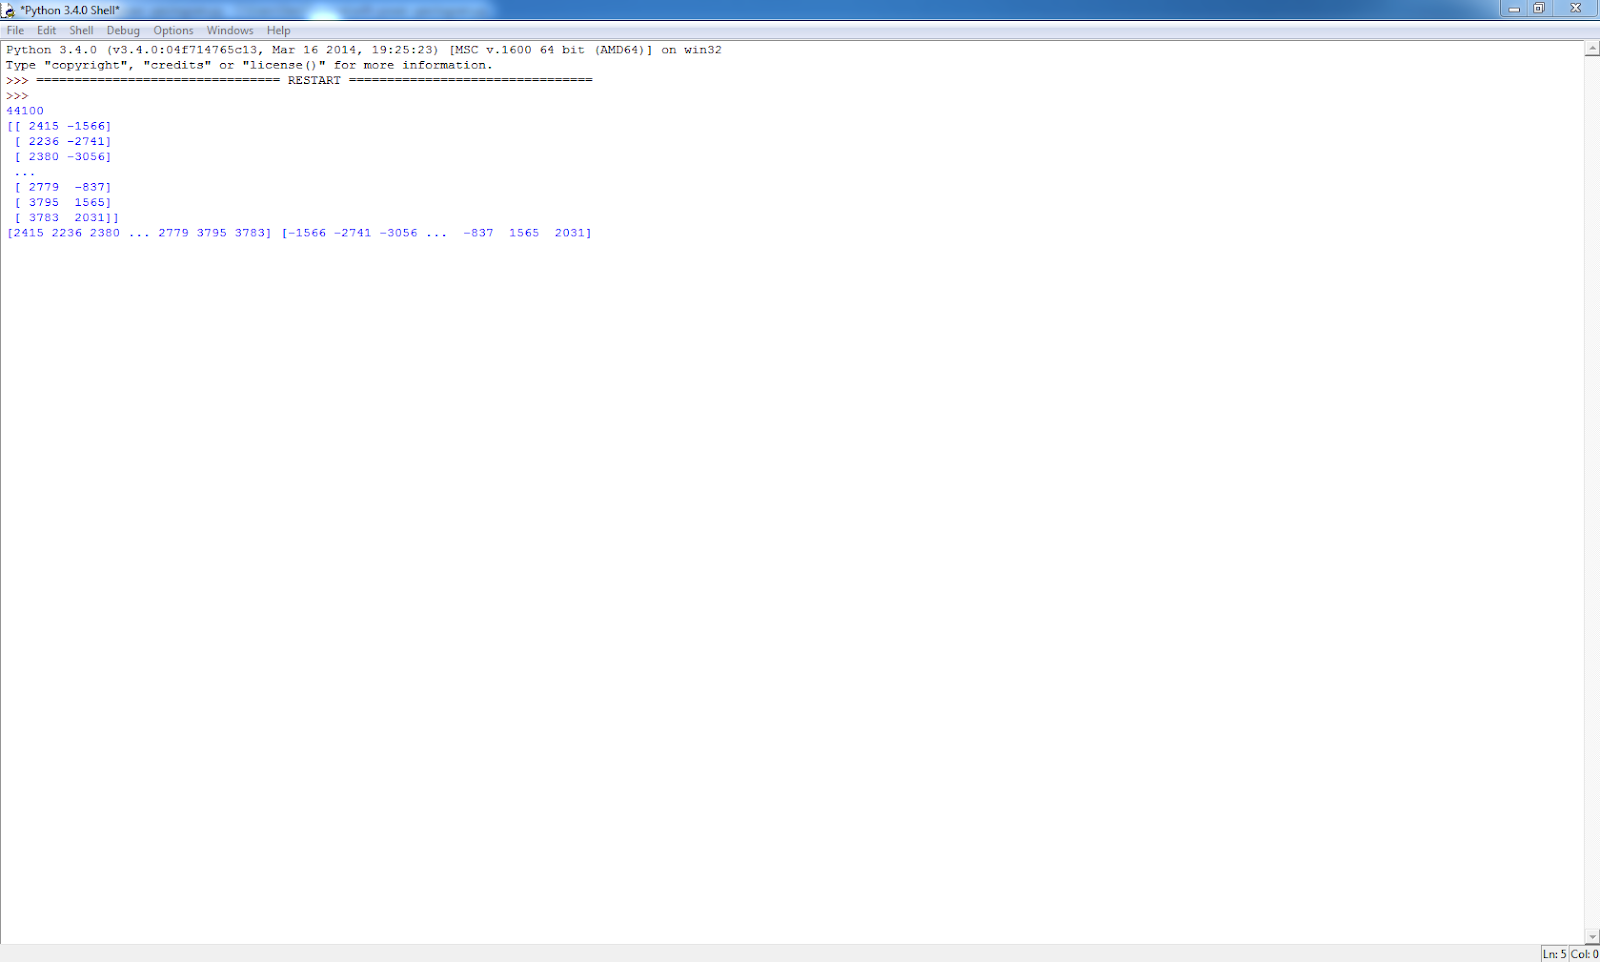The width and height of the screenshot is (1600, 962).
Task: Click the row [ 2380 -3056]
Action: pos(62,156)
